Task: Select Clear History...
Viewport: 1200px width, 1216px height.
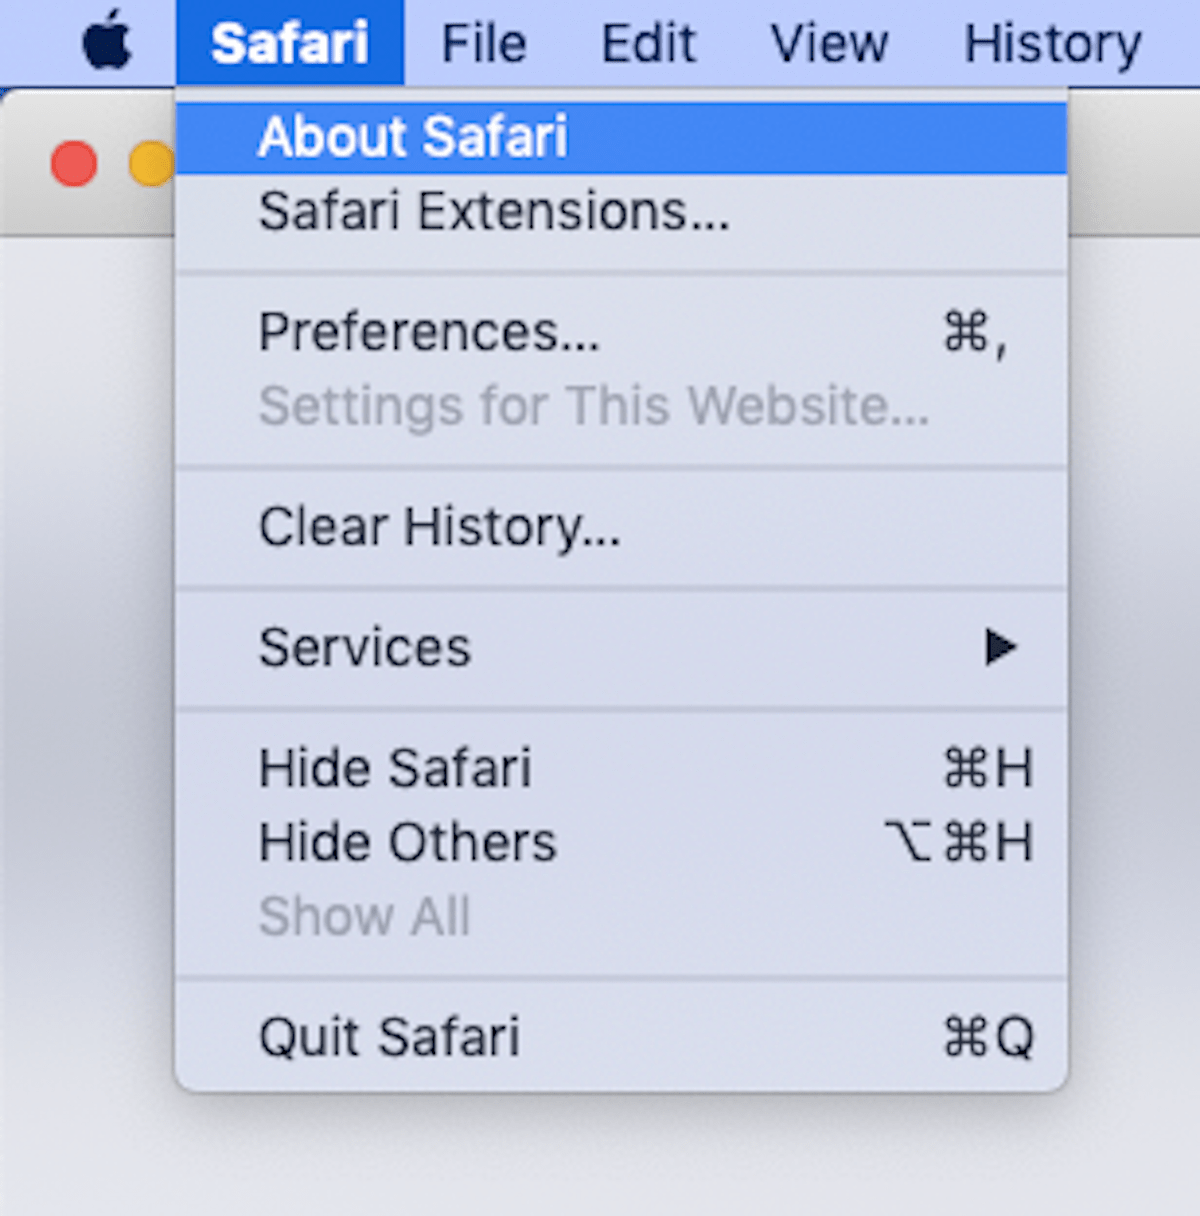Action: coord(440,528)
